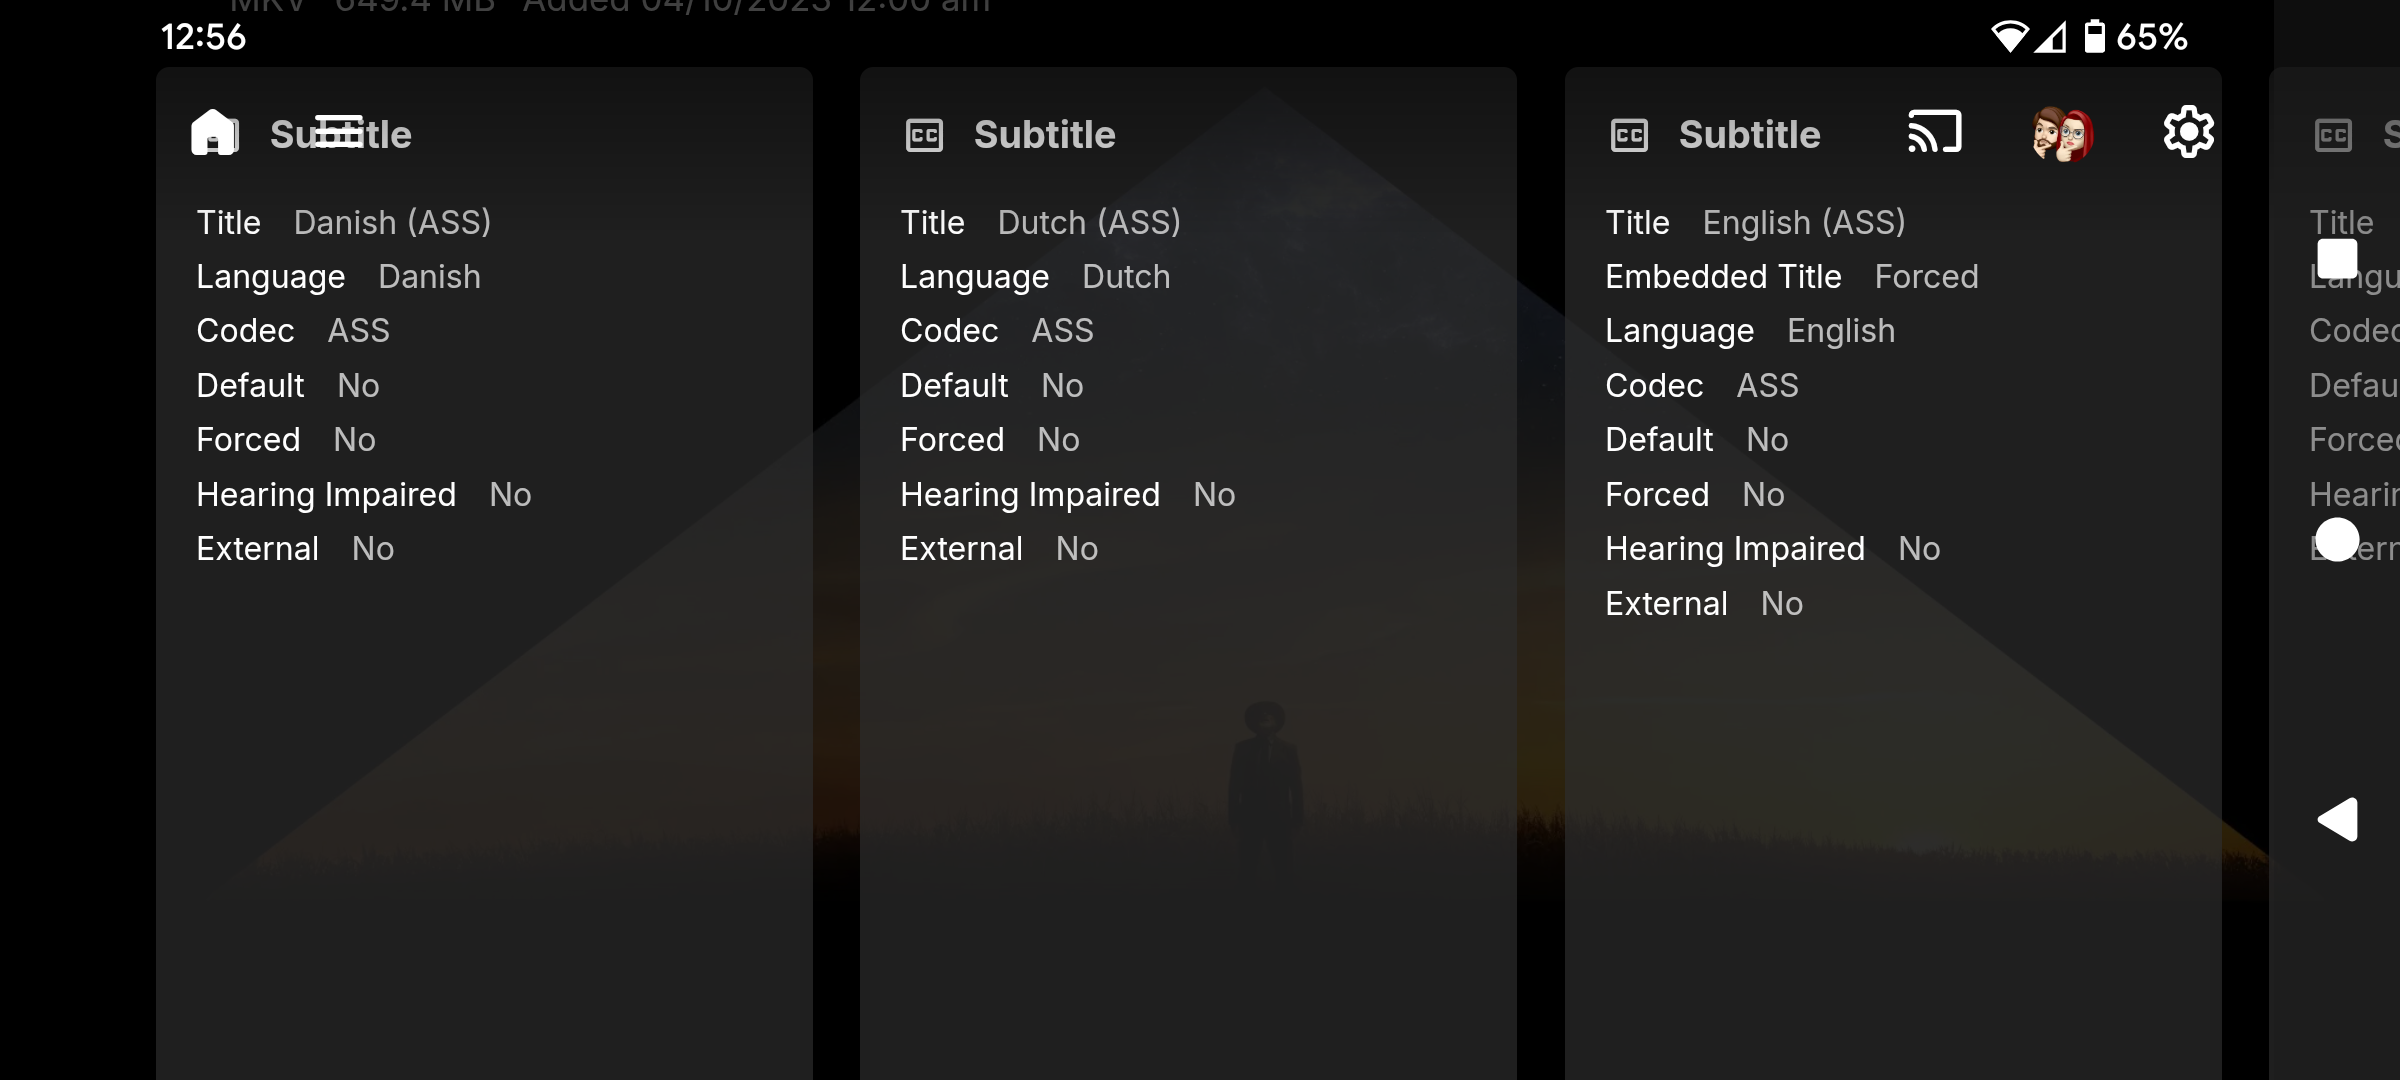Open the hamburger navigation menu
Image resolution: width=2400 pixels, height=1080 pixels.
[339, 131]
